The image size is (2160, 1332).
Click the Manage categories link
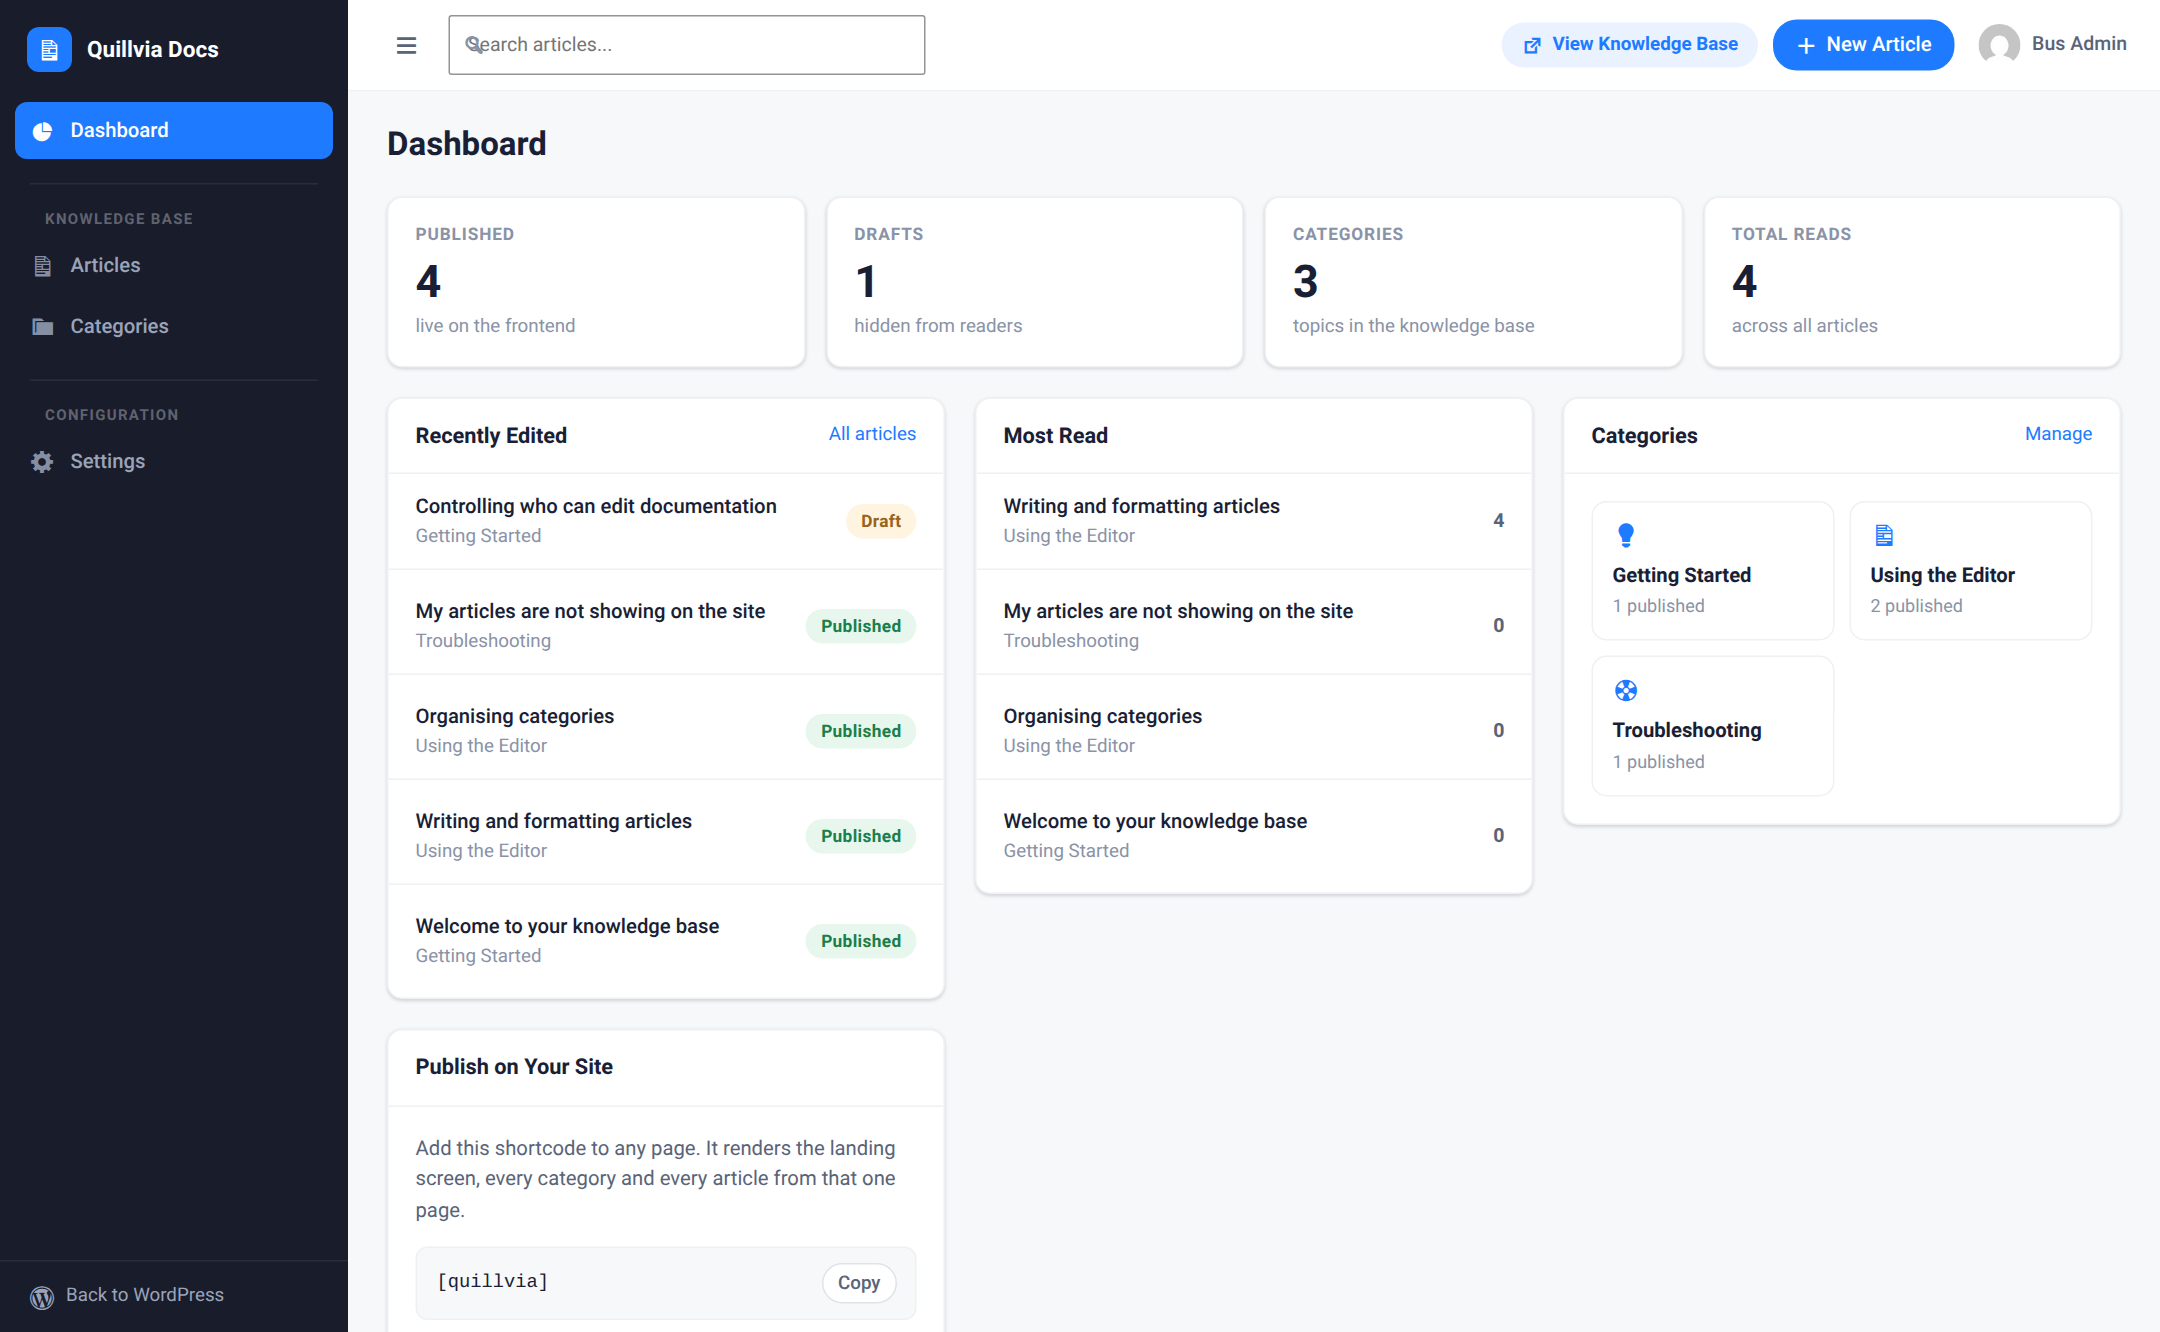point(2058,434)
